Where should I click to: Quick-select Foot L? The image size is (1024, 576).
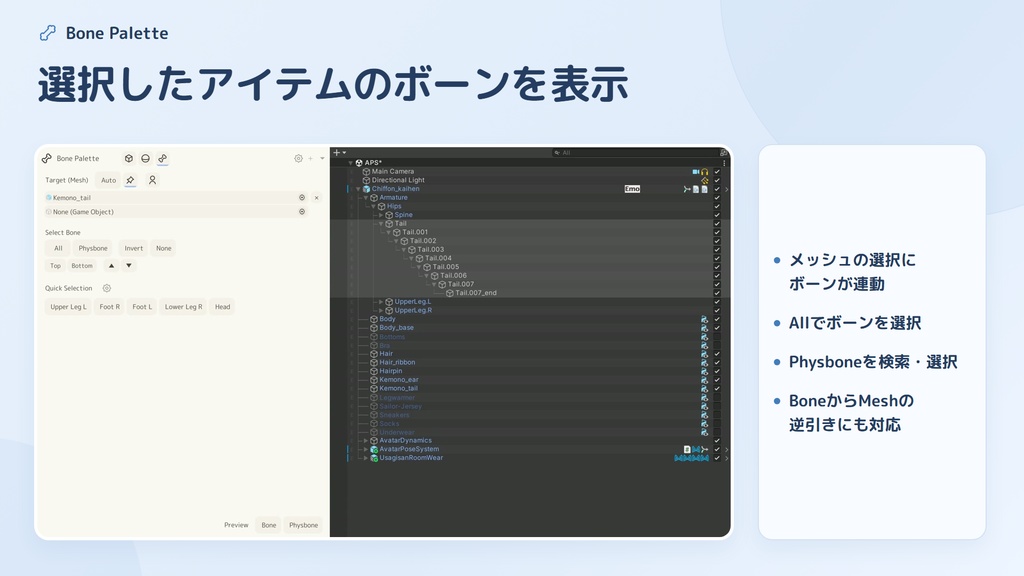click(x=142, y=307)
